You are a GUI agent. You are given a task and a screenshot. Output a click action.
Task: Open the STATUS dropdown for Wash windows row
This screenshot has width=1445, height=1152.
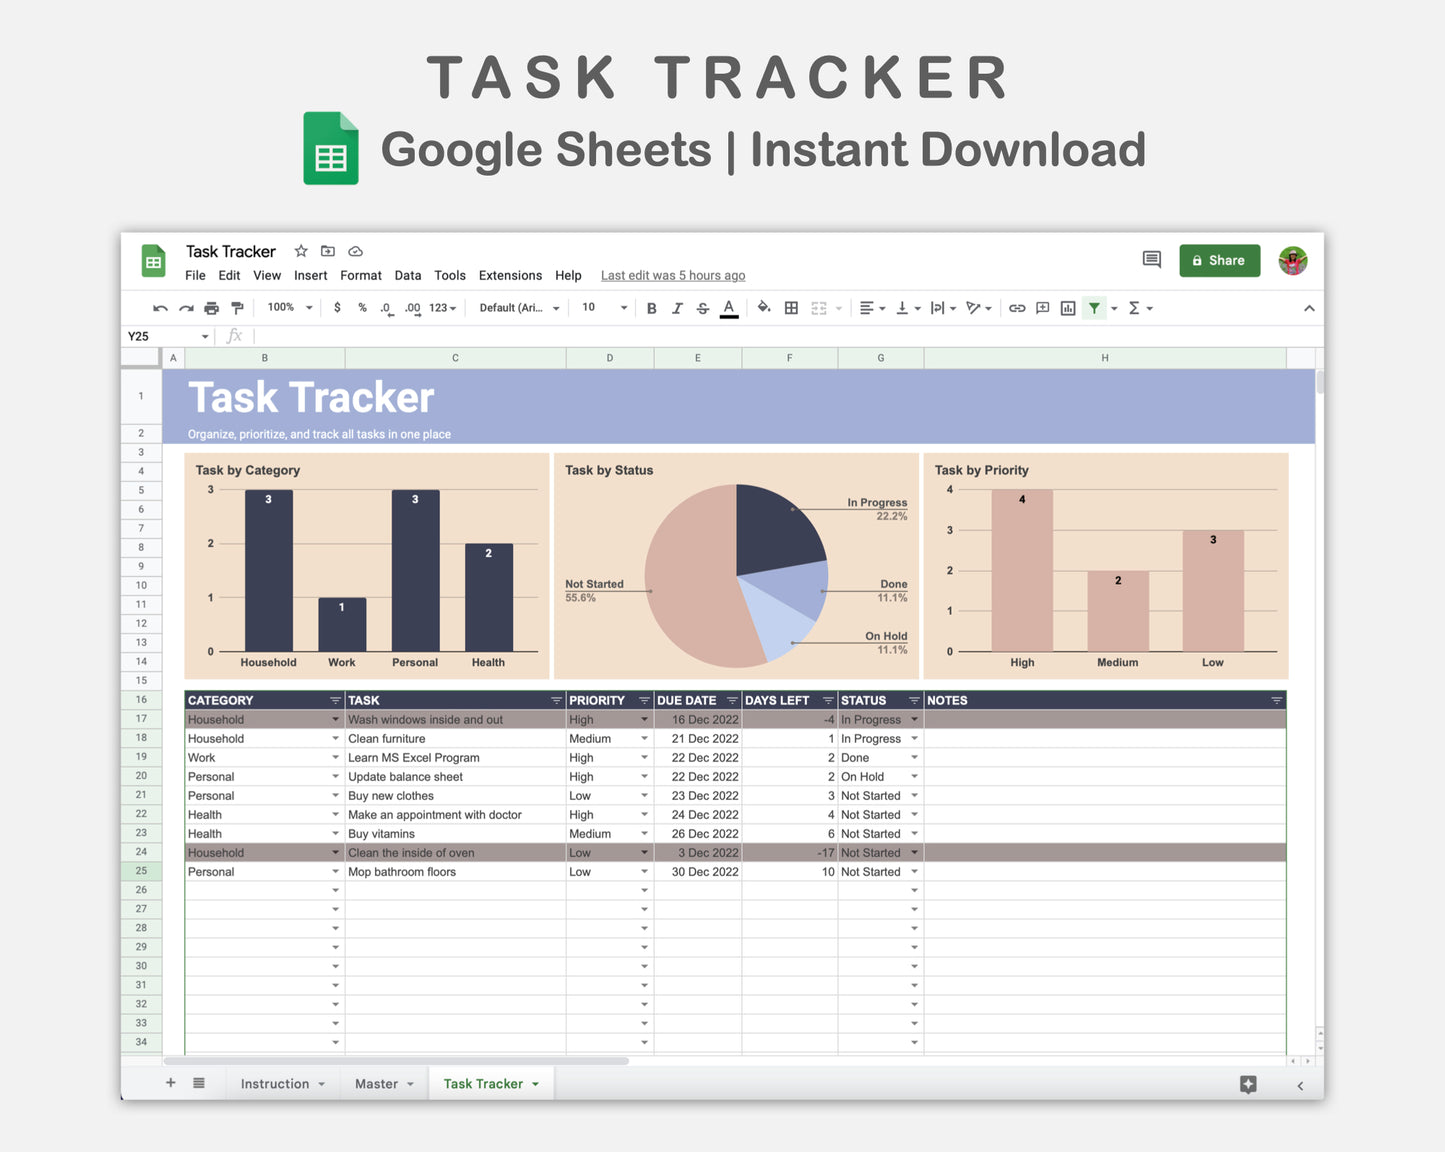[913, 719]
